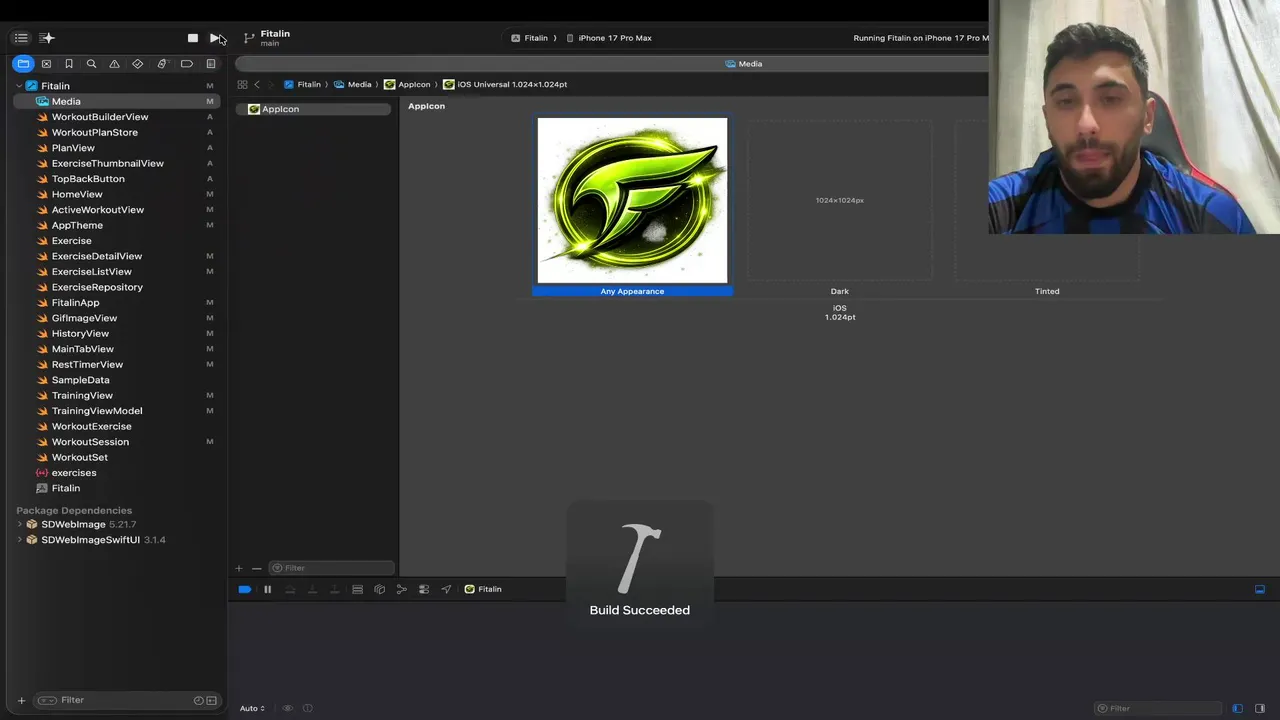Run the project with the play button
The width and height of the screenshot is (1280, 720).
coord(215,38)
